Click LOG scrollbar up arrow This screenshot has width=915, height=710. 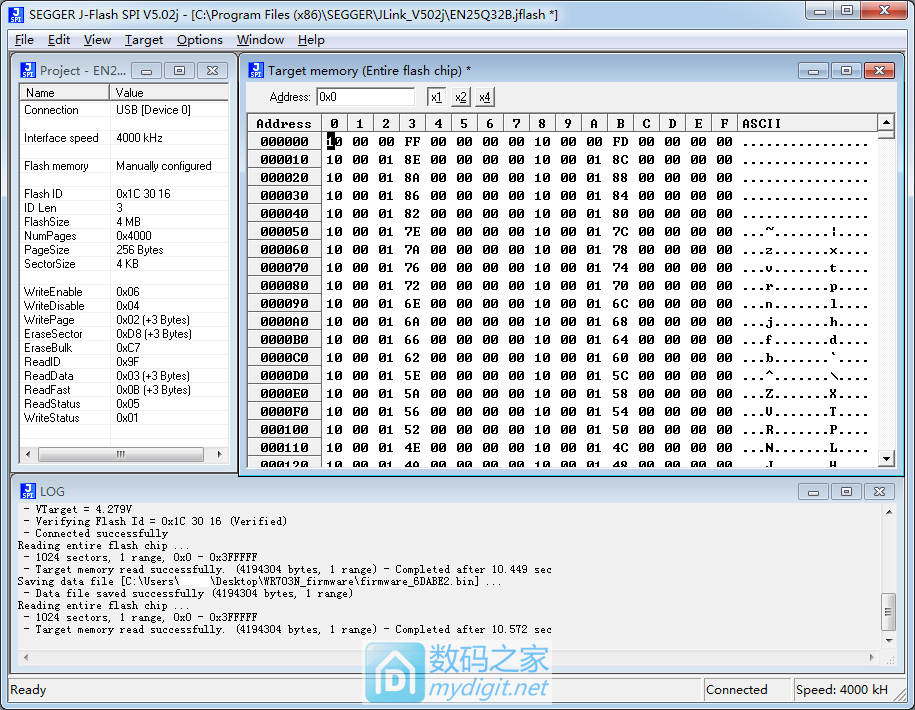coord(889,512)
